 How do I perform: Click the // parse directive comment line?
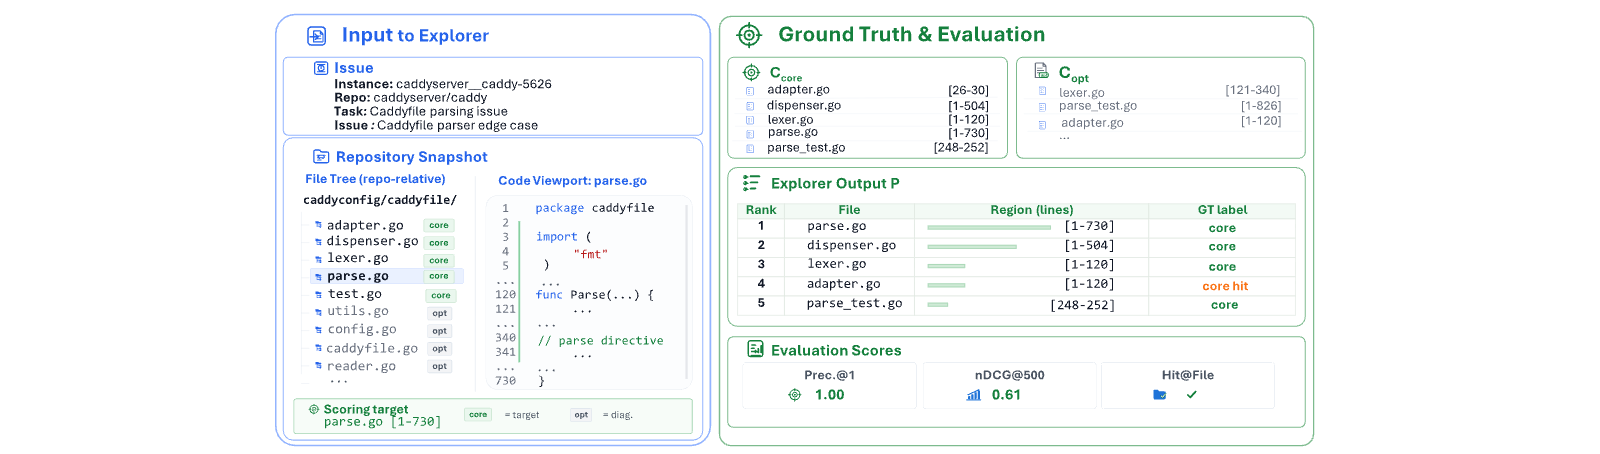pos(600,341)
